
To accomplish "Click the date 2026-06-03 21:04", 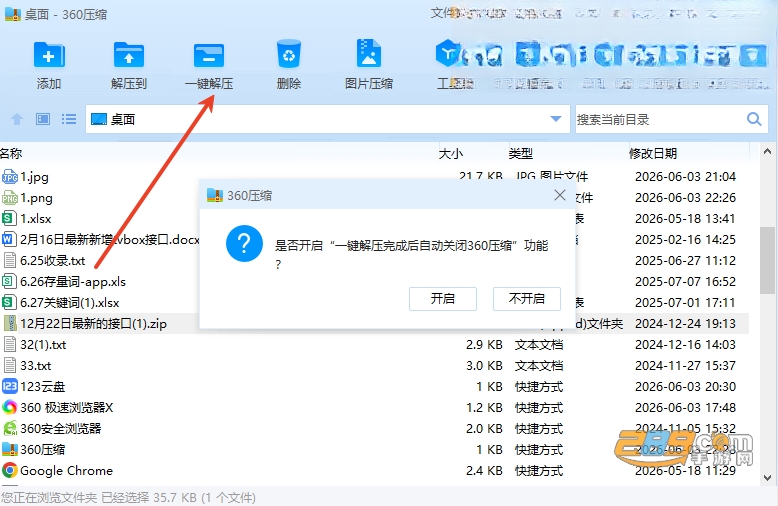I will point(685,177).
